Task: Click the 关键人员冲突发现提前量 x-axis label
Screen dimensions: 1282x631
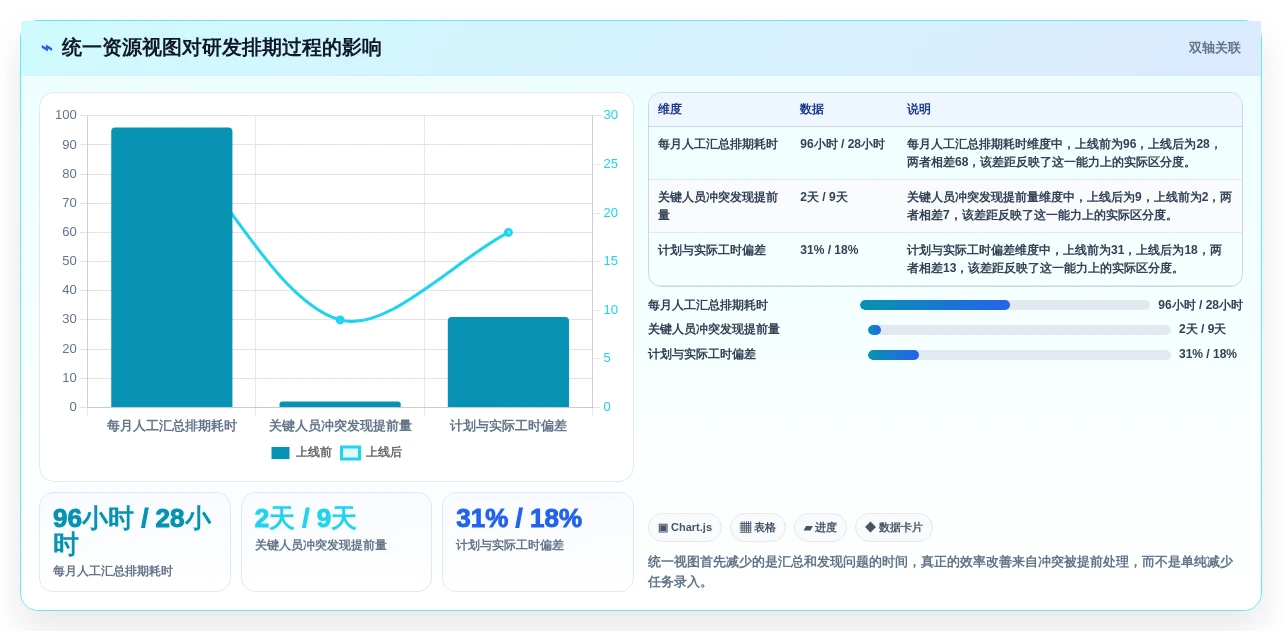Action: click(340, 425)
